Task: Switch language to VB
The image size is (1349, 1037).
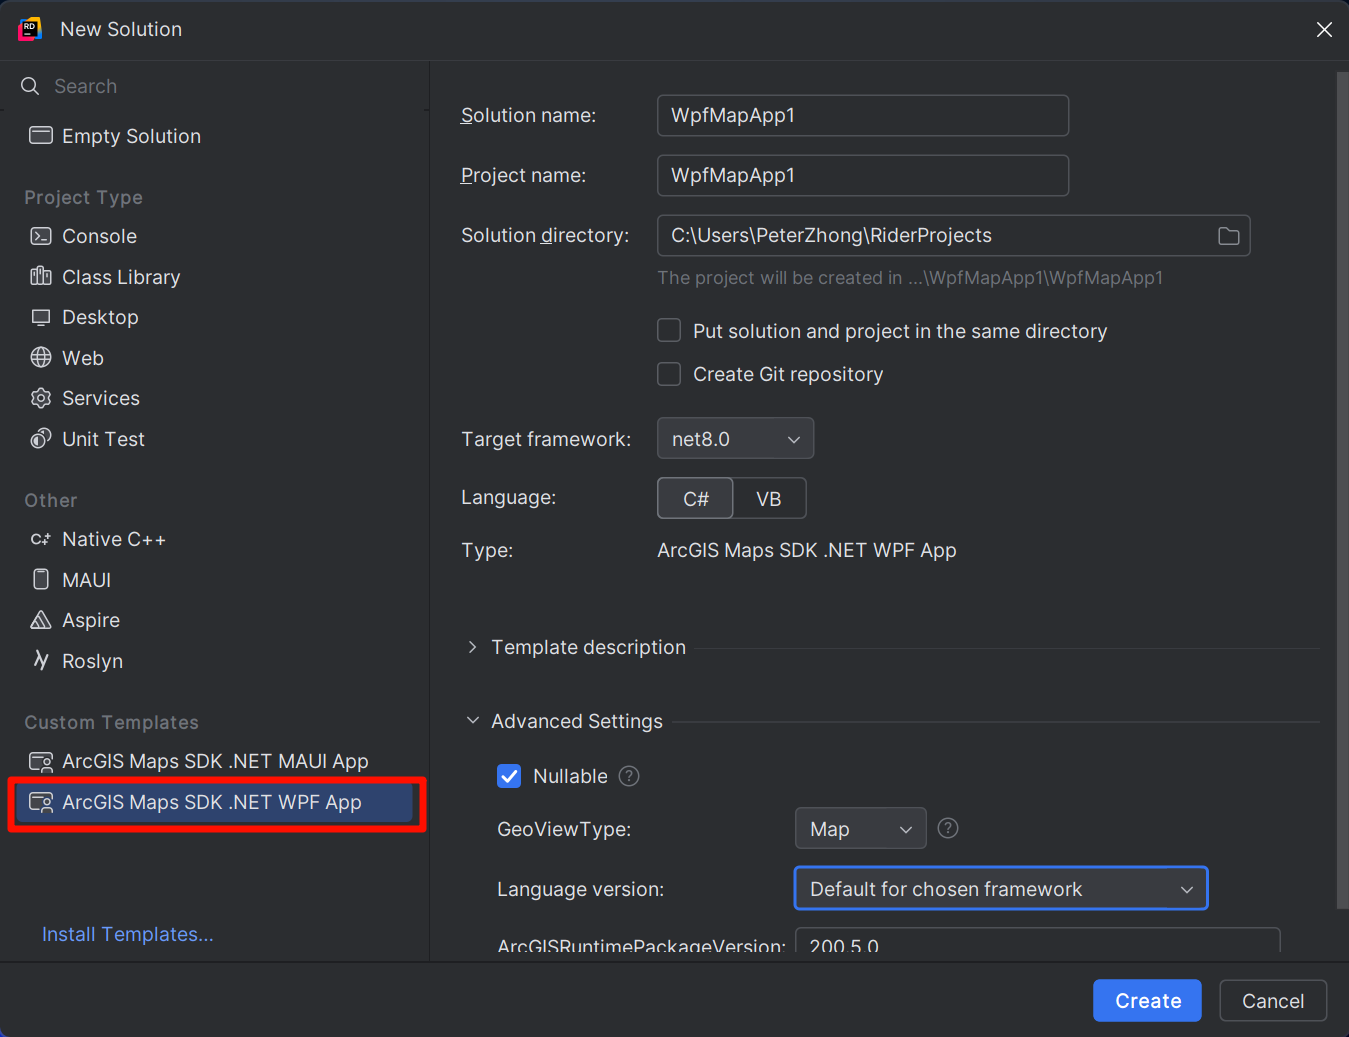Action: tap(769, 498)
